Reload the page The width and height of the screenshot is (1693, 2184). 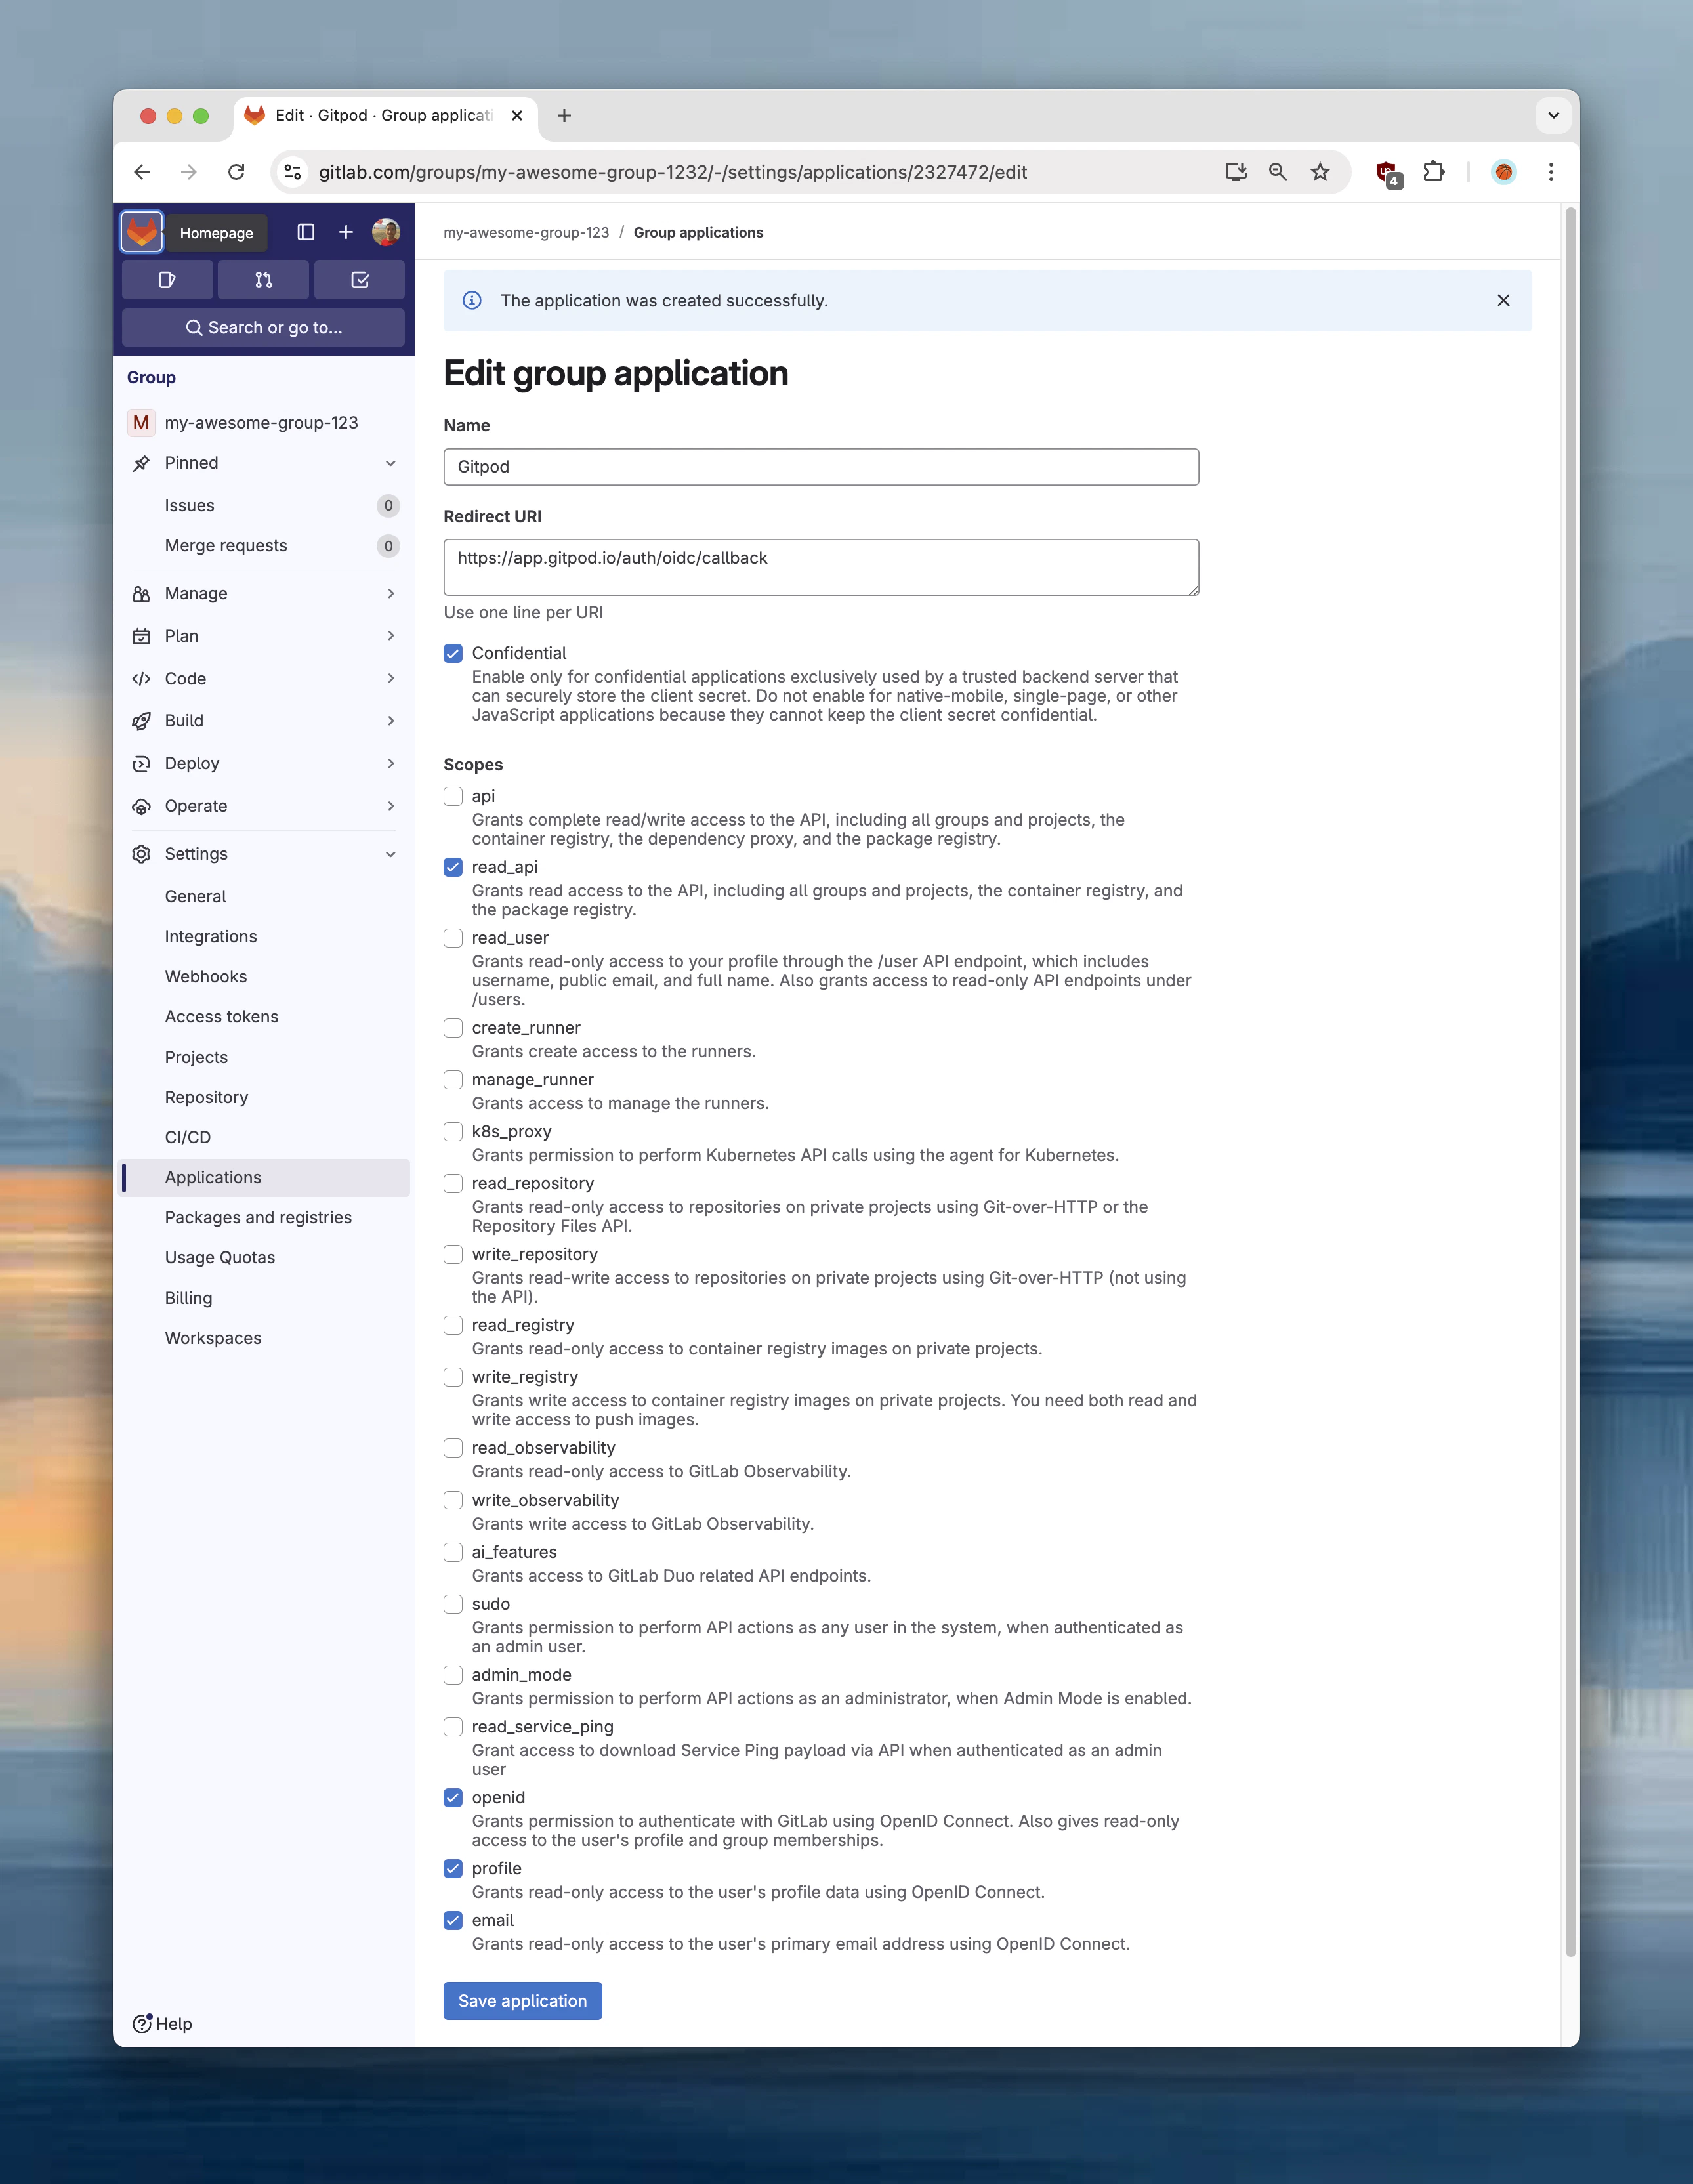236,172
